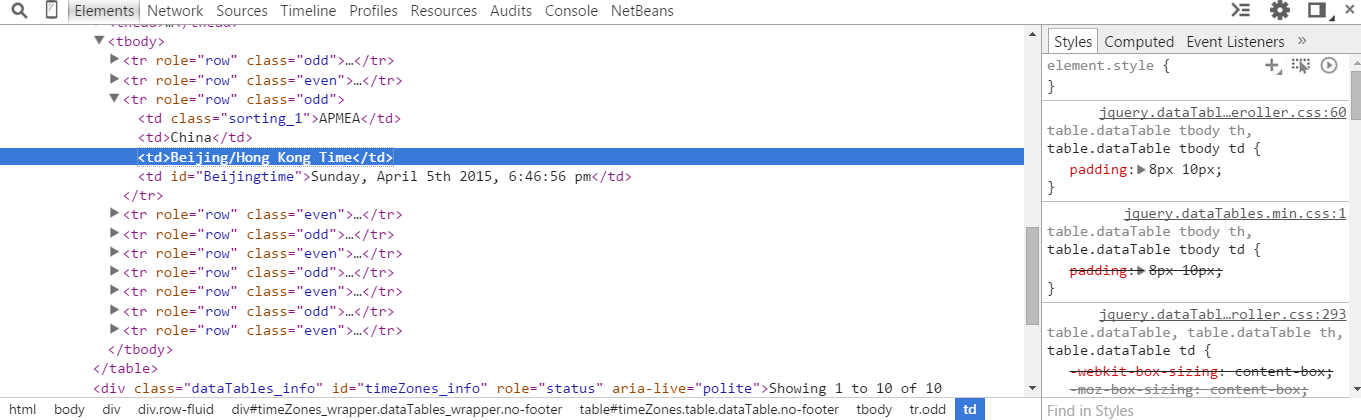This screenshot has height=420, width=1361.
Task: Switch to the Network tab
Action: tap(176, 11)
